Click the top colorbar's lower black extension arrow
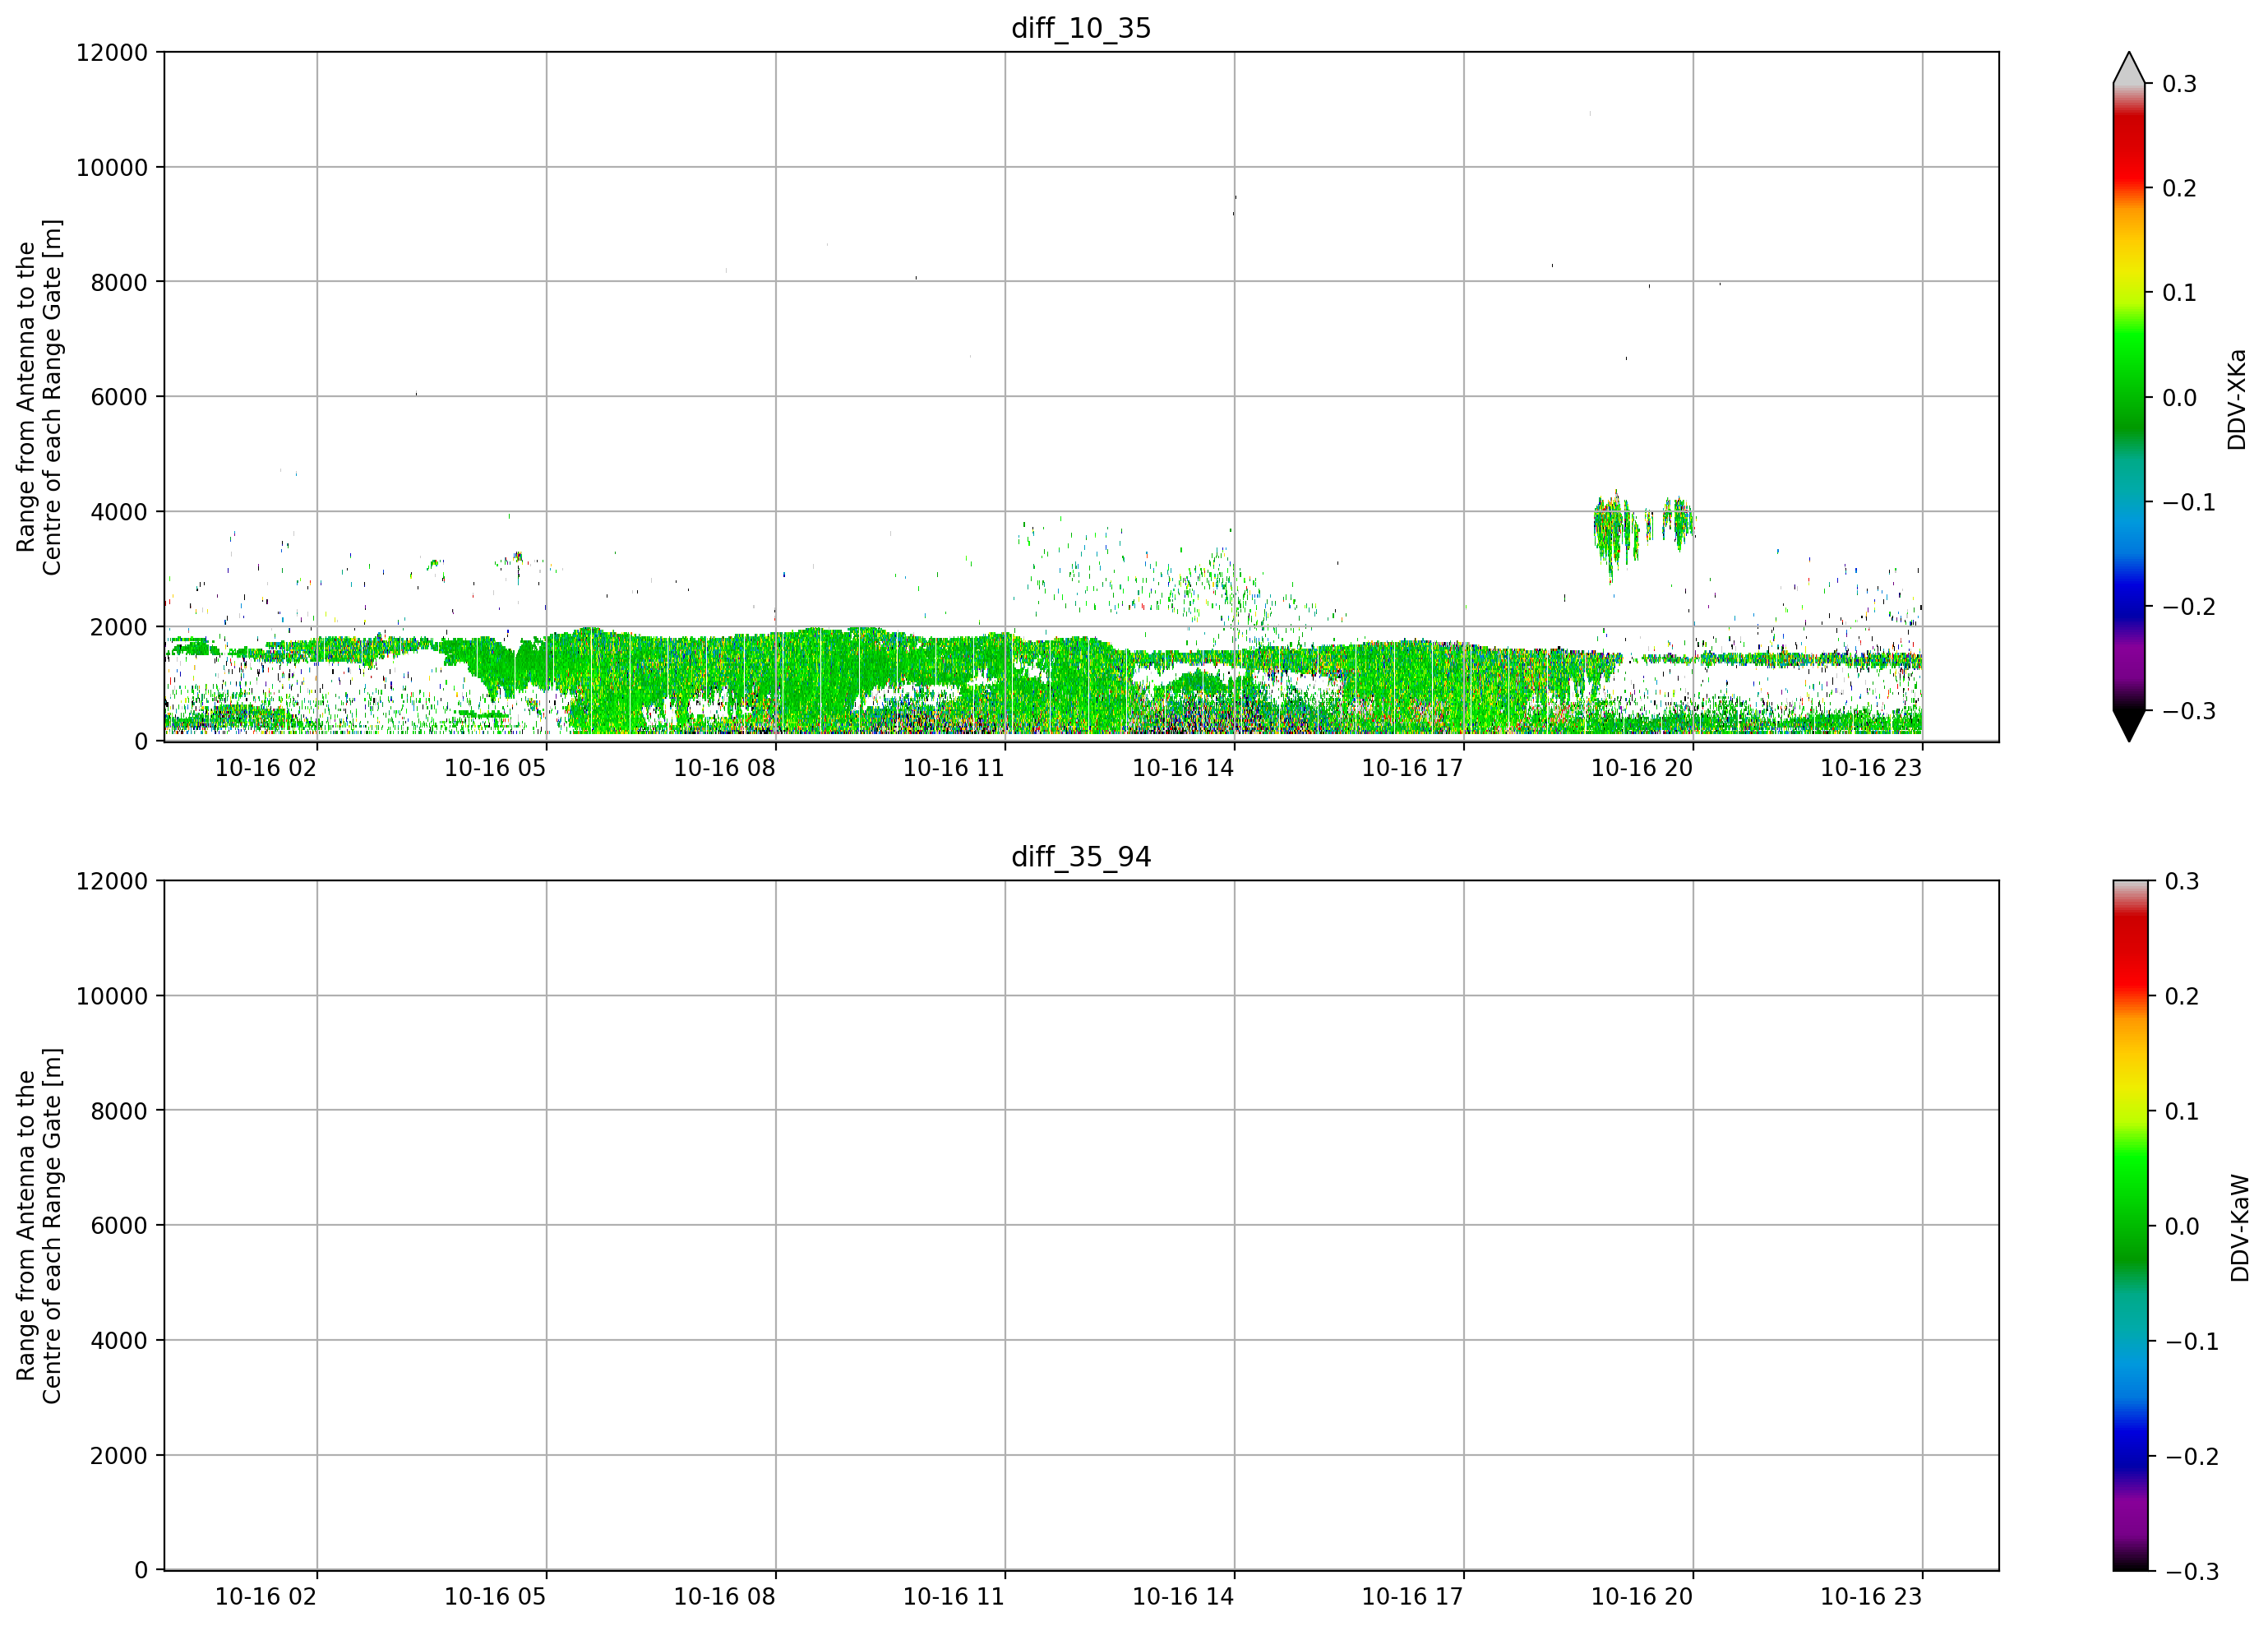The height and width of the screenshot is (1626, 2268). [x=2129, y=726]
